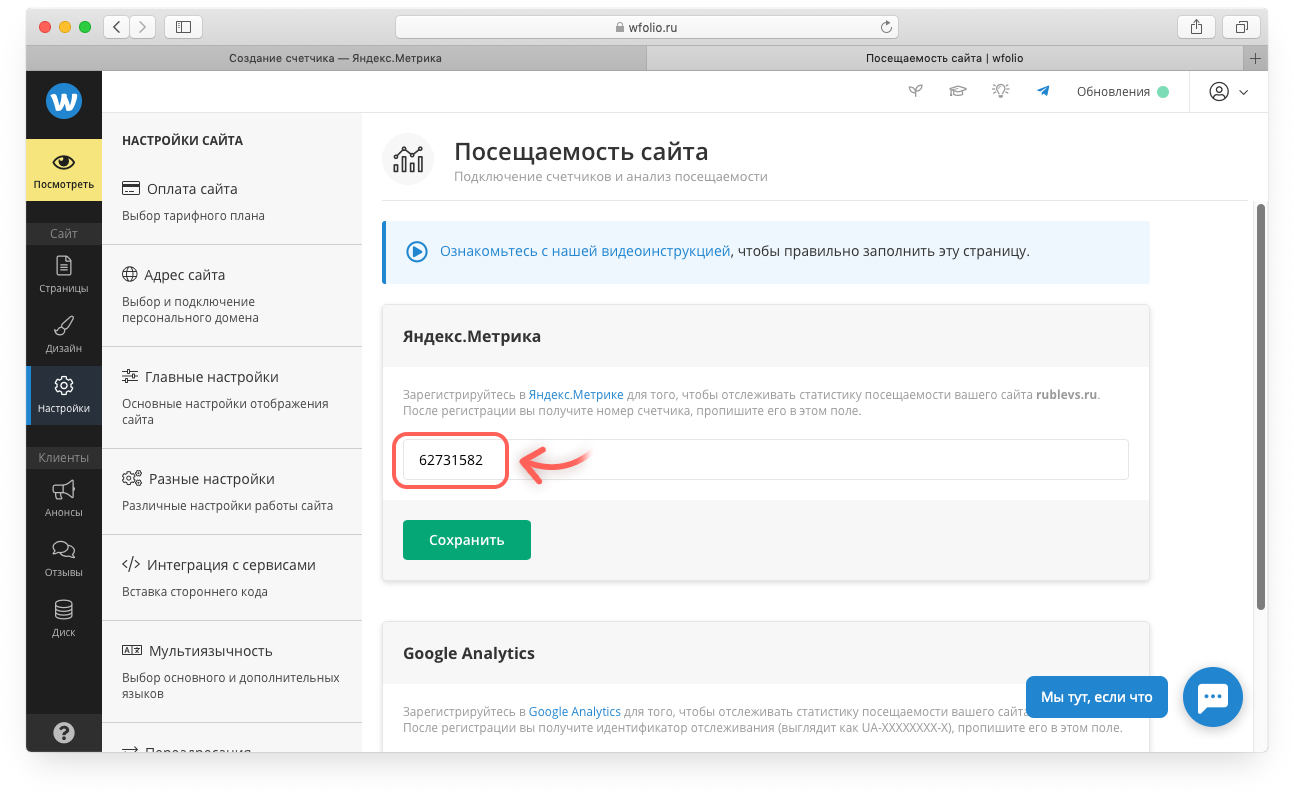The width and height of the screenshot is (1294, 796).
Task: Click the НАСТРОЙКИ САЙТА sidebar heading
Action: pyautogui.click(x=182, y=141)
